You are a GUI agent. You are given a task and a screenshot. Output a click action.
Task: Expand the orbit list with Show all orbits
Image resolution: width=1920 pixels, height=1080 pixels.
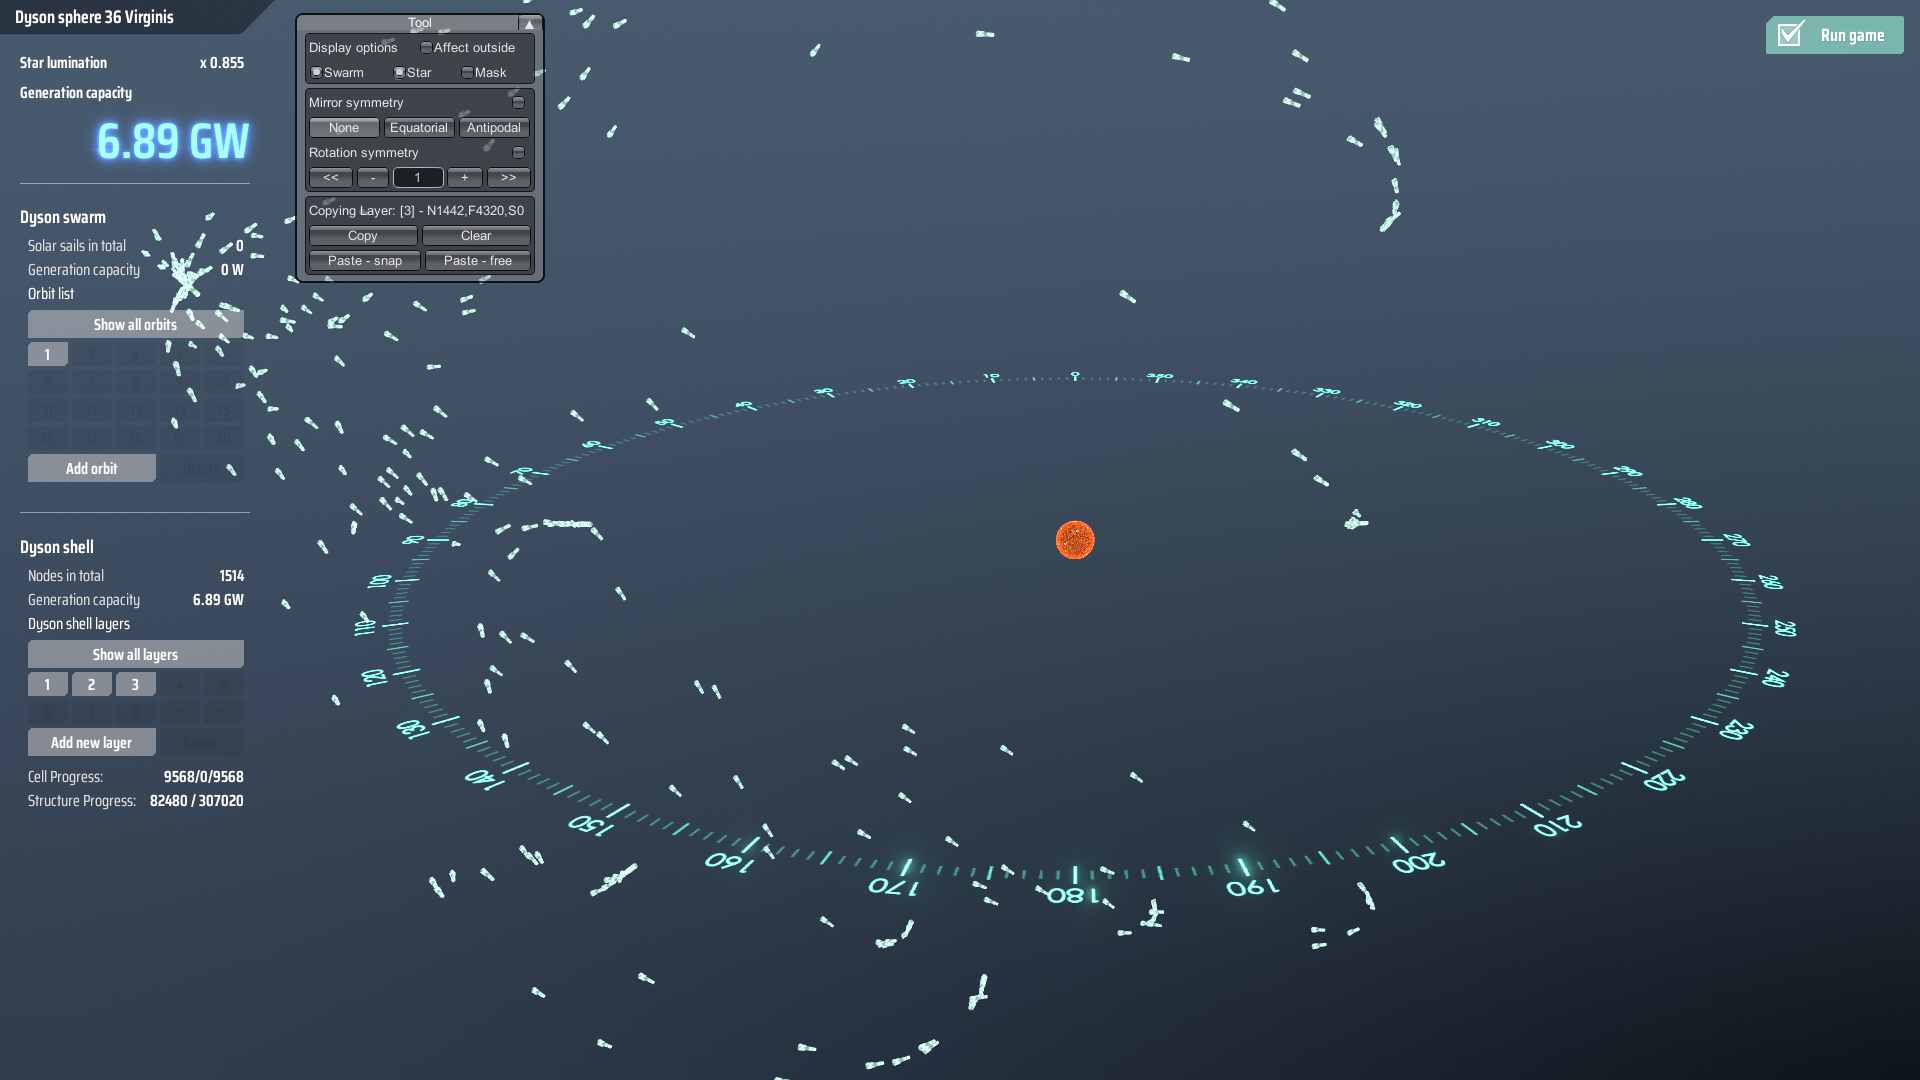click(x=135, y=324)
